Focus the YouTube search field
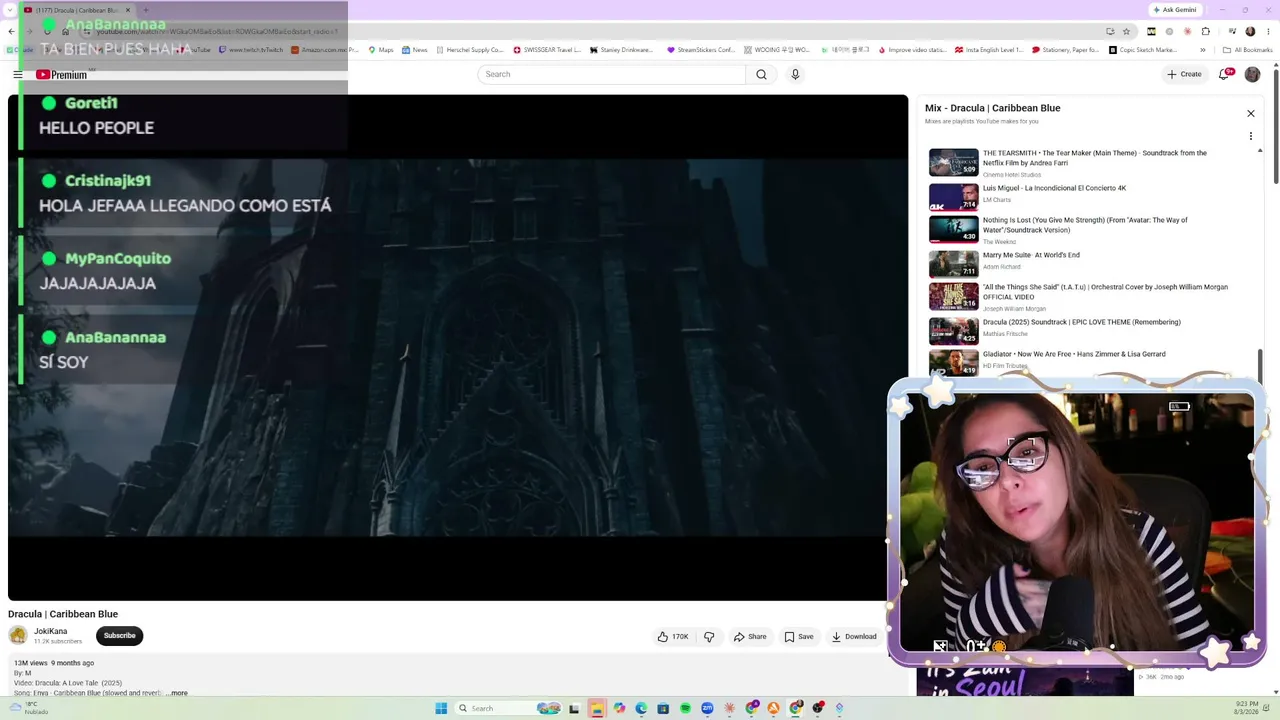 click(x=612, y=74)
